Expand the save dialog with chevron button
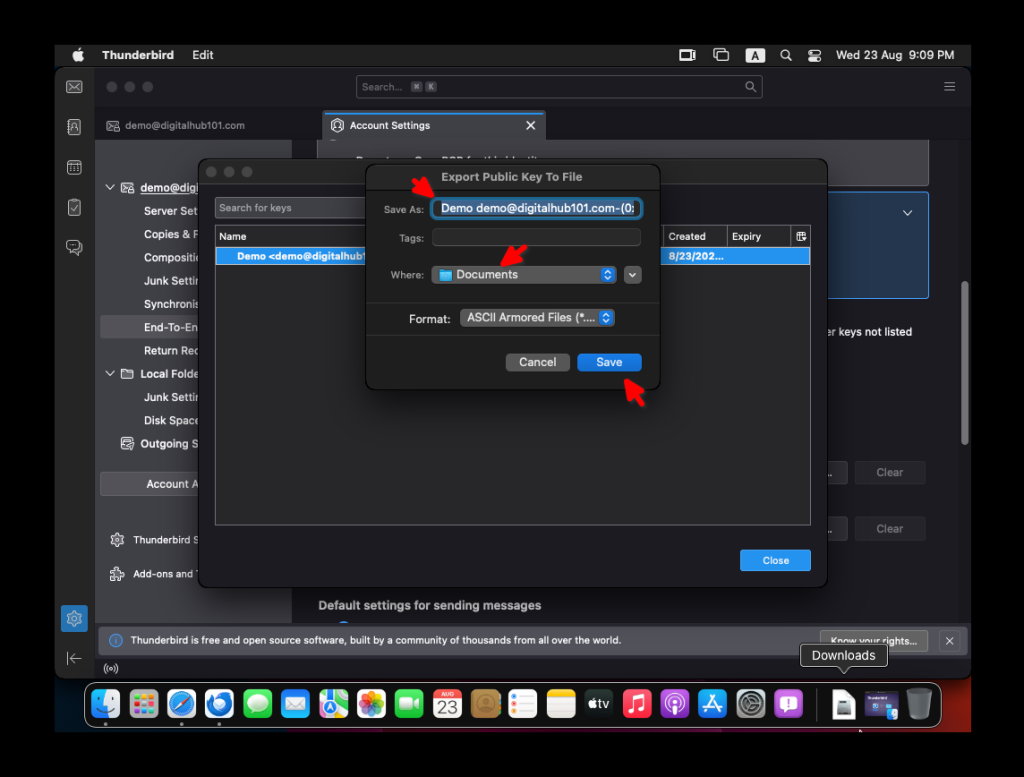 coord(632,275)
